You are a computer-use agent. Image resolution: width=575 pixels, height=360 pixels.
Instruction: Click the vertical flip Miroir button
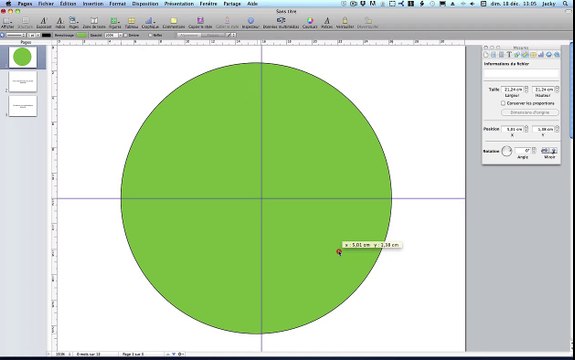pyautogui.click(x=554, y=151)
